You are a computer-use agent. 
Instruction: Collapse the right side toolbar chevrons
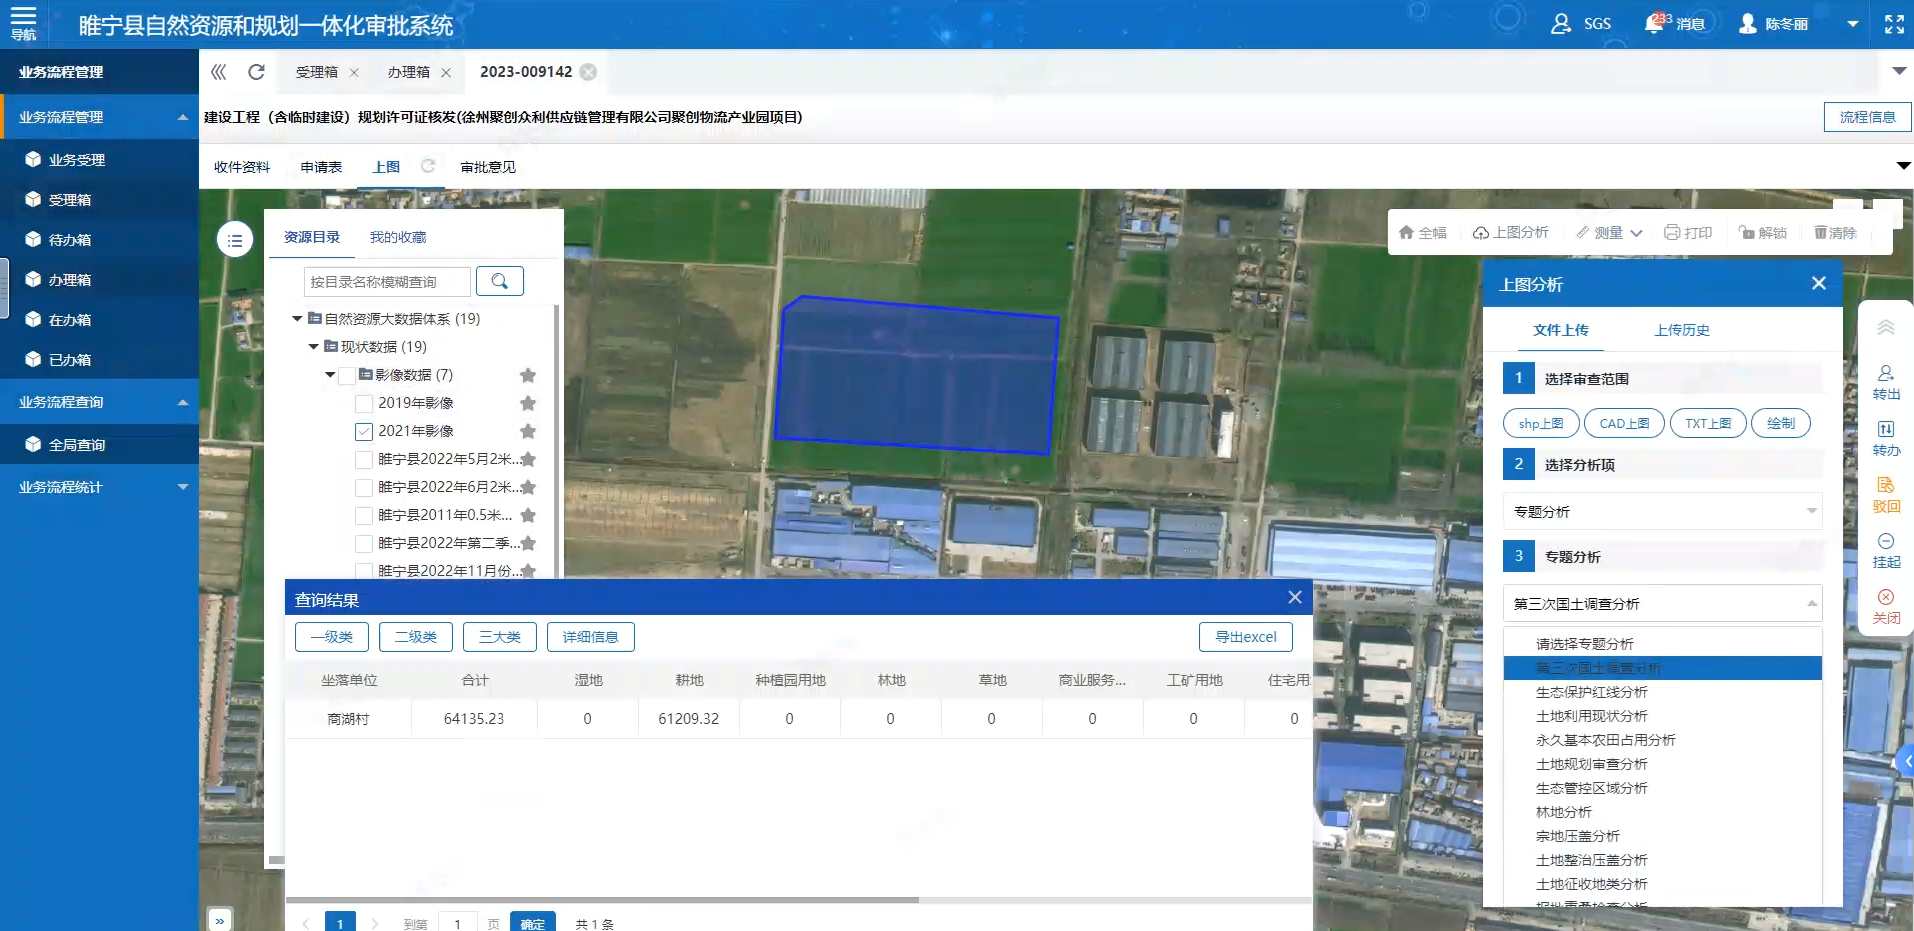click(1886, 328)
